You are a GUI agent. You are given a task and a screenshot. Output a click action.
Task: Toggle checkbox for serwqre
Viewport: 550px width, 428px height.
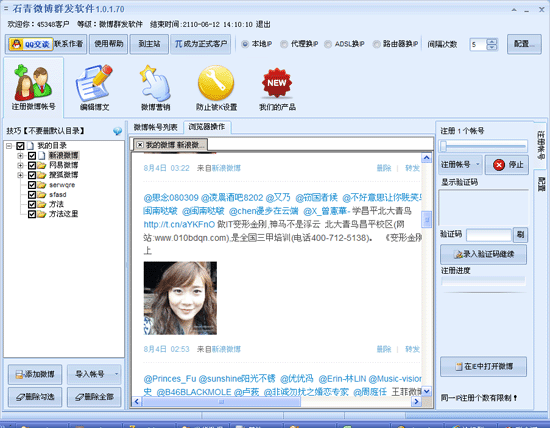[x=32, y=185]
